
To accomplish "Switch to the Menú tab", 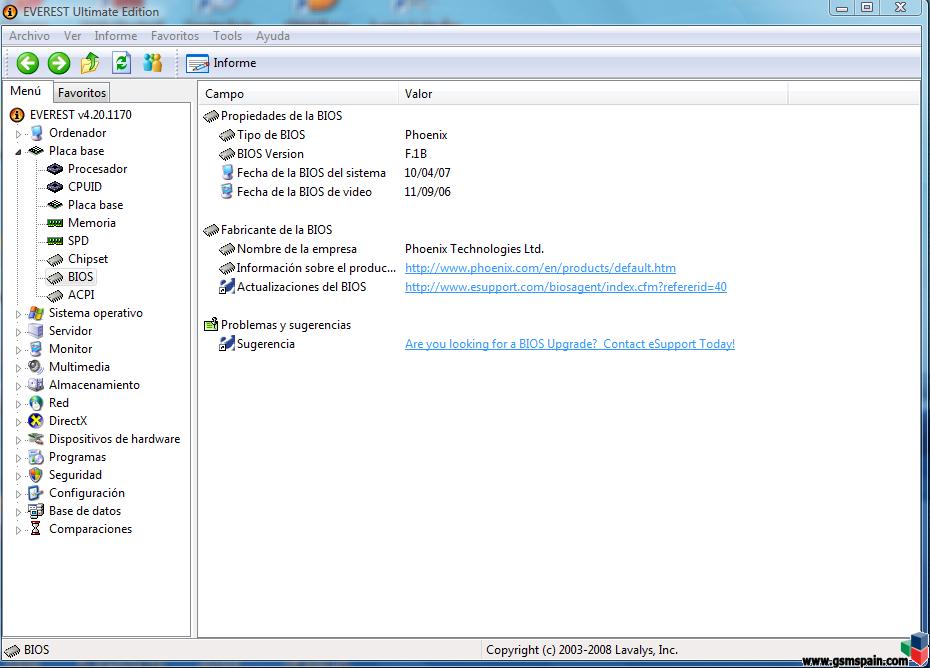I will 26,91.
